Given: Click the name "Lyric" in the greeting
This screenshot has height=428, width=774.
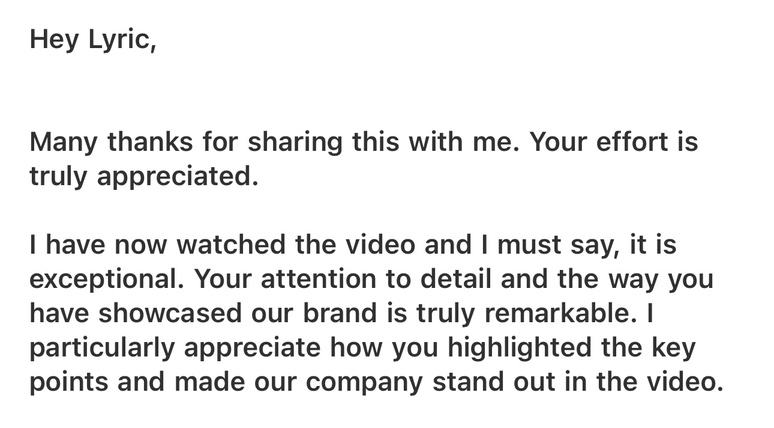Looking at the screenshot, I should coord(123,41).
